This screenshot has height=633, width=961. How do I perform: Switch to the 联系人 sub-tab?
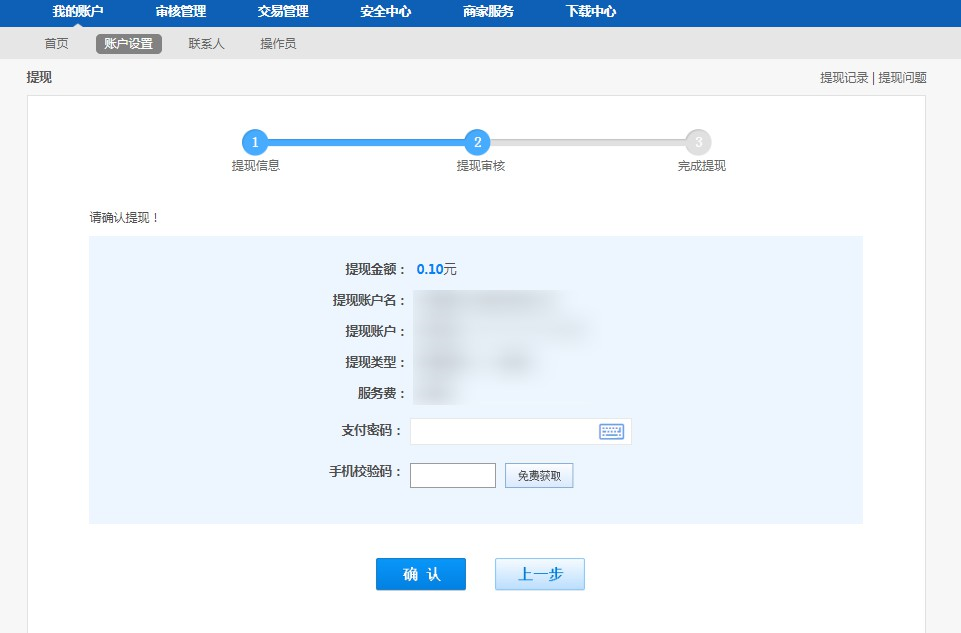coord(206,44)
